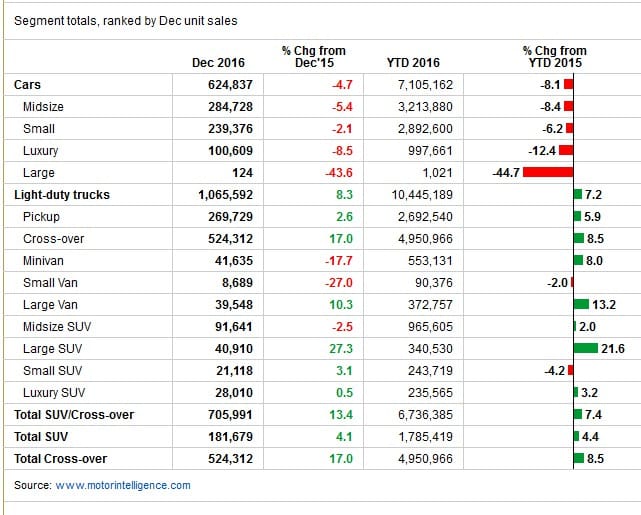Click the red bar for Luxury cars
Screen dimensions: 641x515
point(566,150)
